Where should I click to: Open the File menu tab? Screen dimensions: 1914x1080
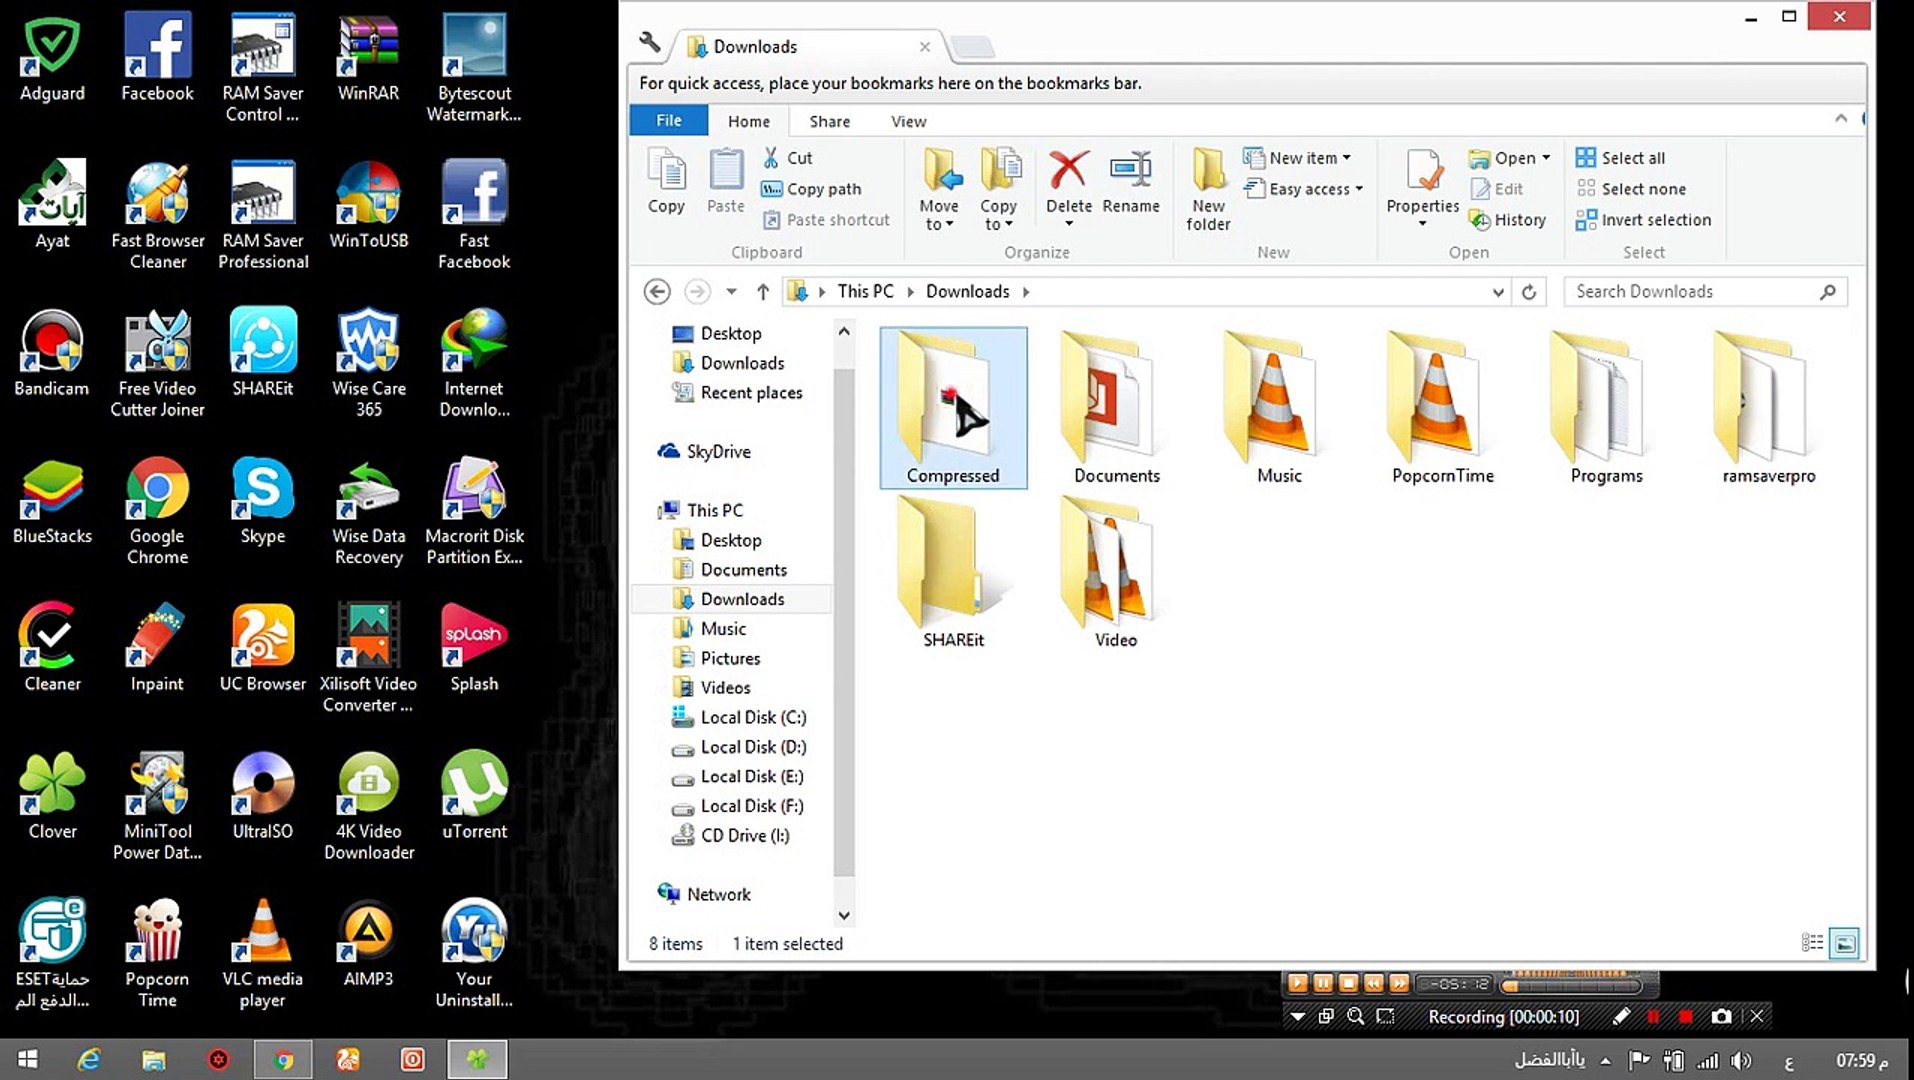668,121
